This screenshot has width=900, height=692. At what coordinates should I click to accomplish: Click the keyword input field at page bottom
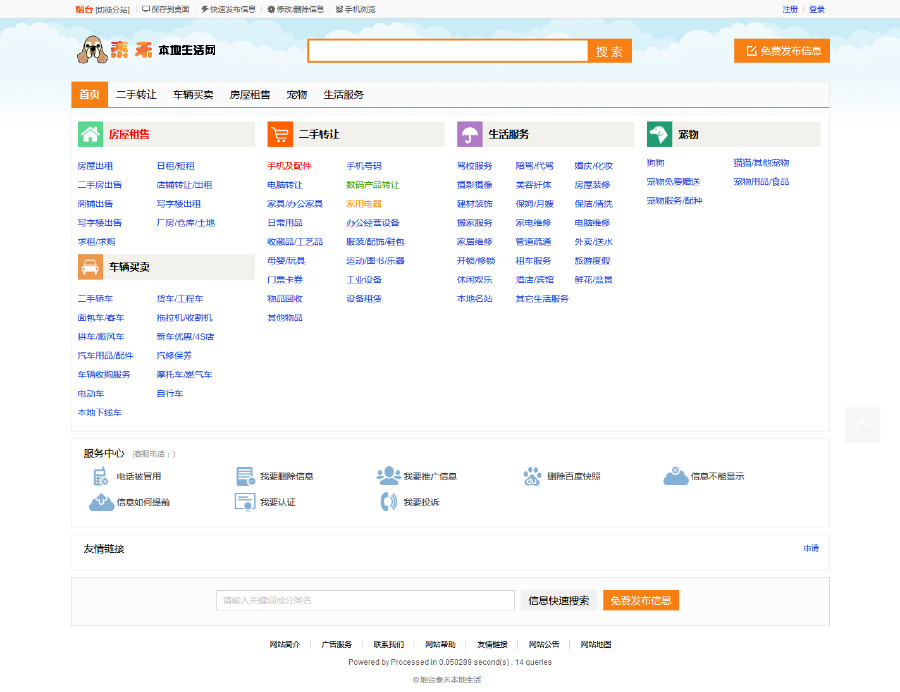click(364, 600)
